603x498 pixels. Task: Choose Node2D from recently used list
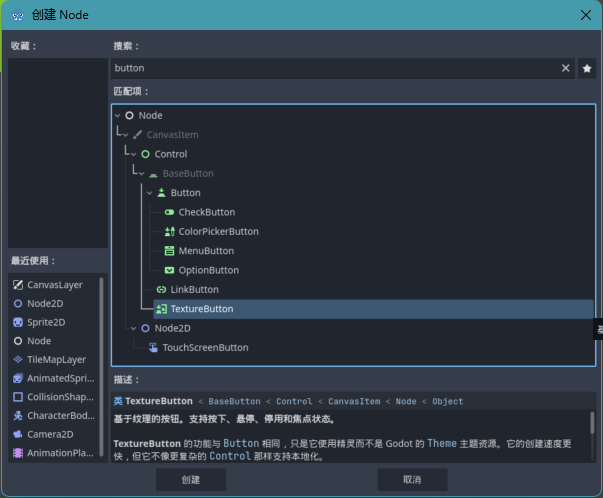45,304
